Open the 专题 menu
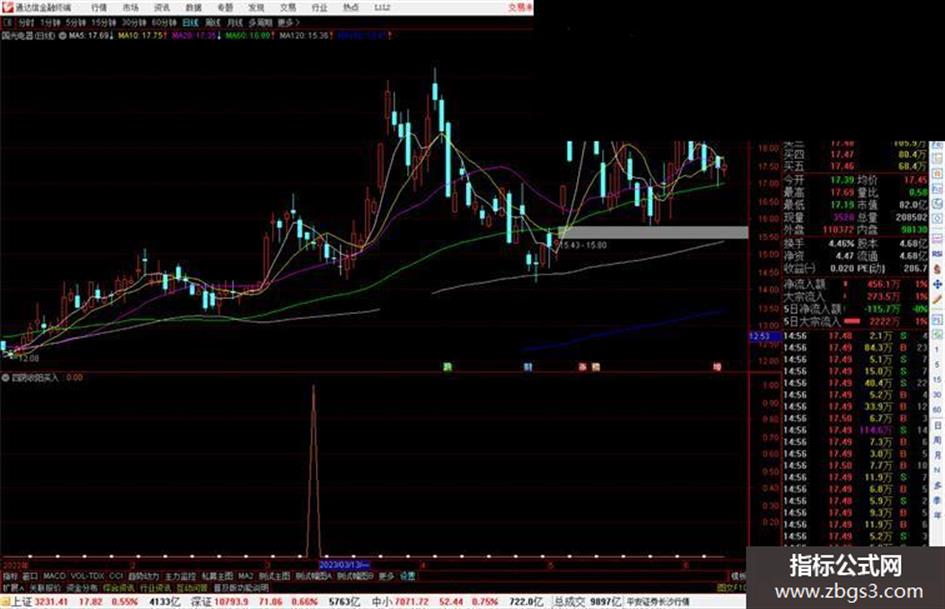The height and width of the screenshot is (609, 945). pyautogui.click(x=225, y=8)
